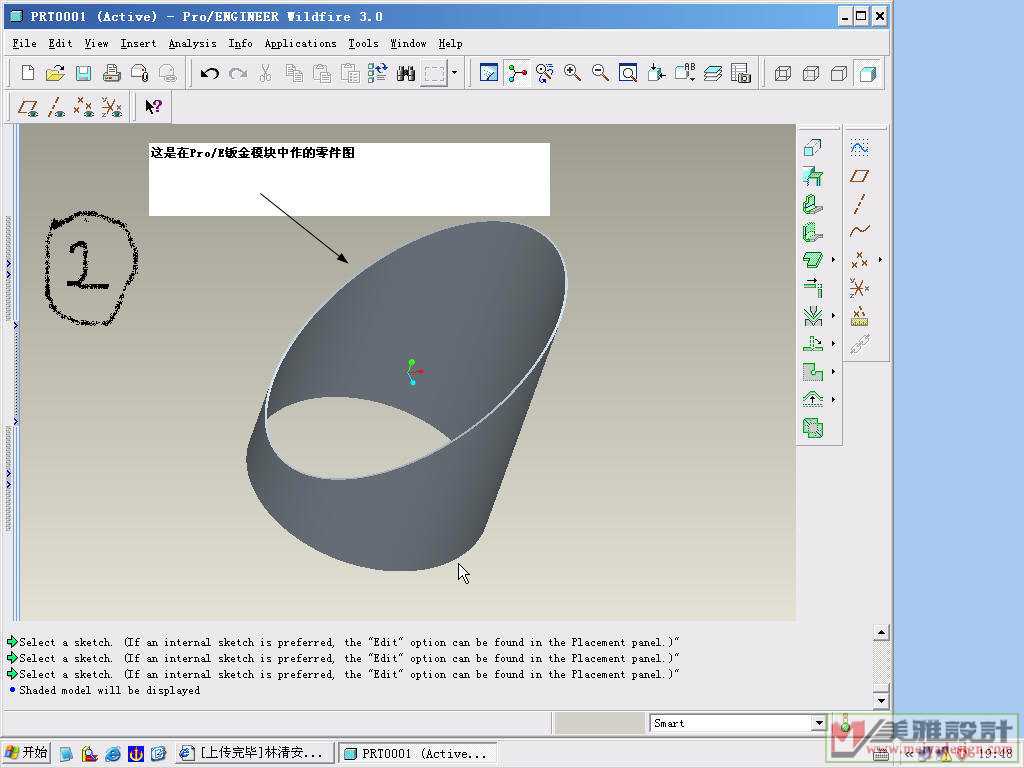Screen dimensions: 1024x768
Task: Create a Datum Curve
Action: tap(859, 232)
